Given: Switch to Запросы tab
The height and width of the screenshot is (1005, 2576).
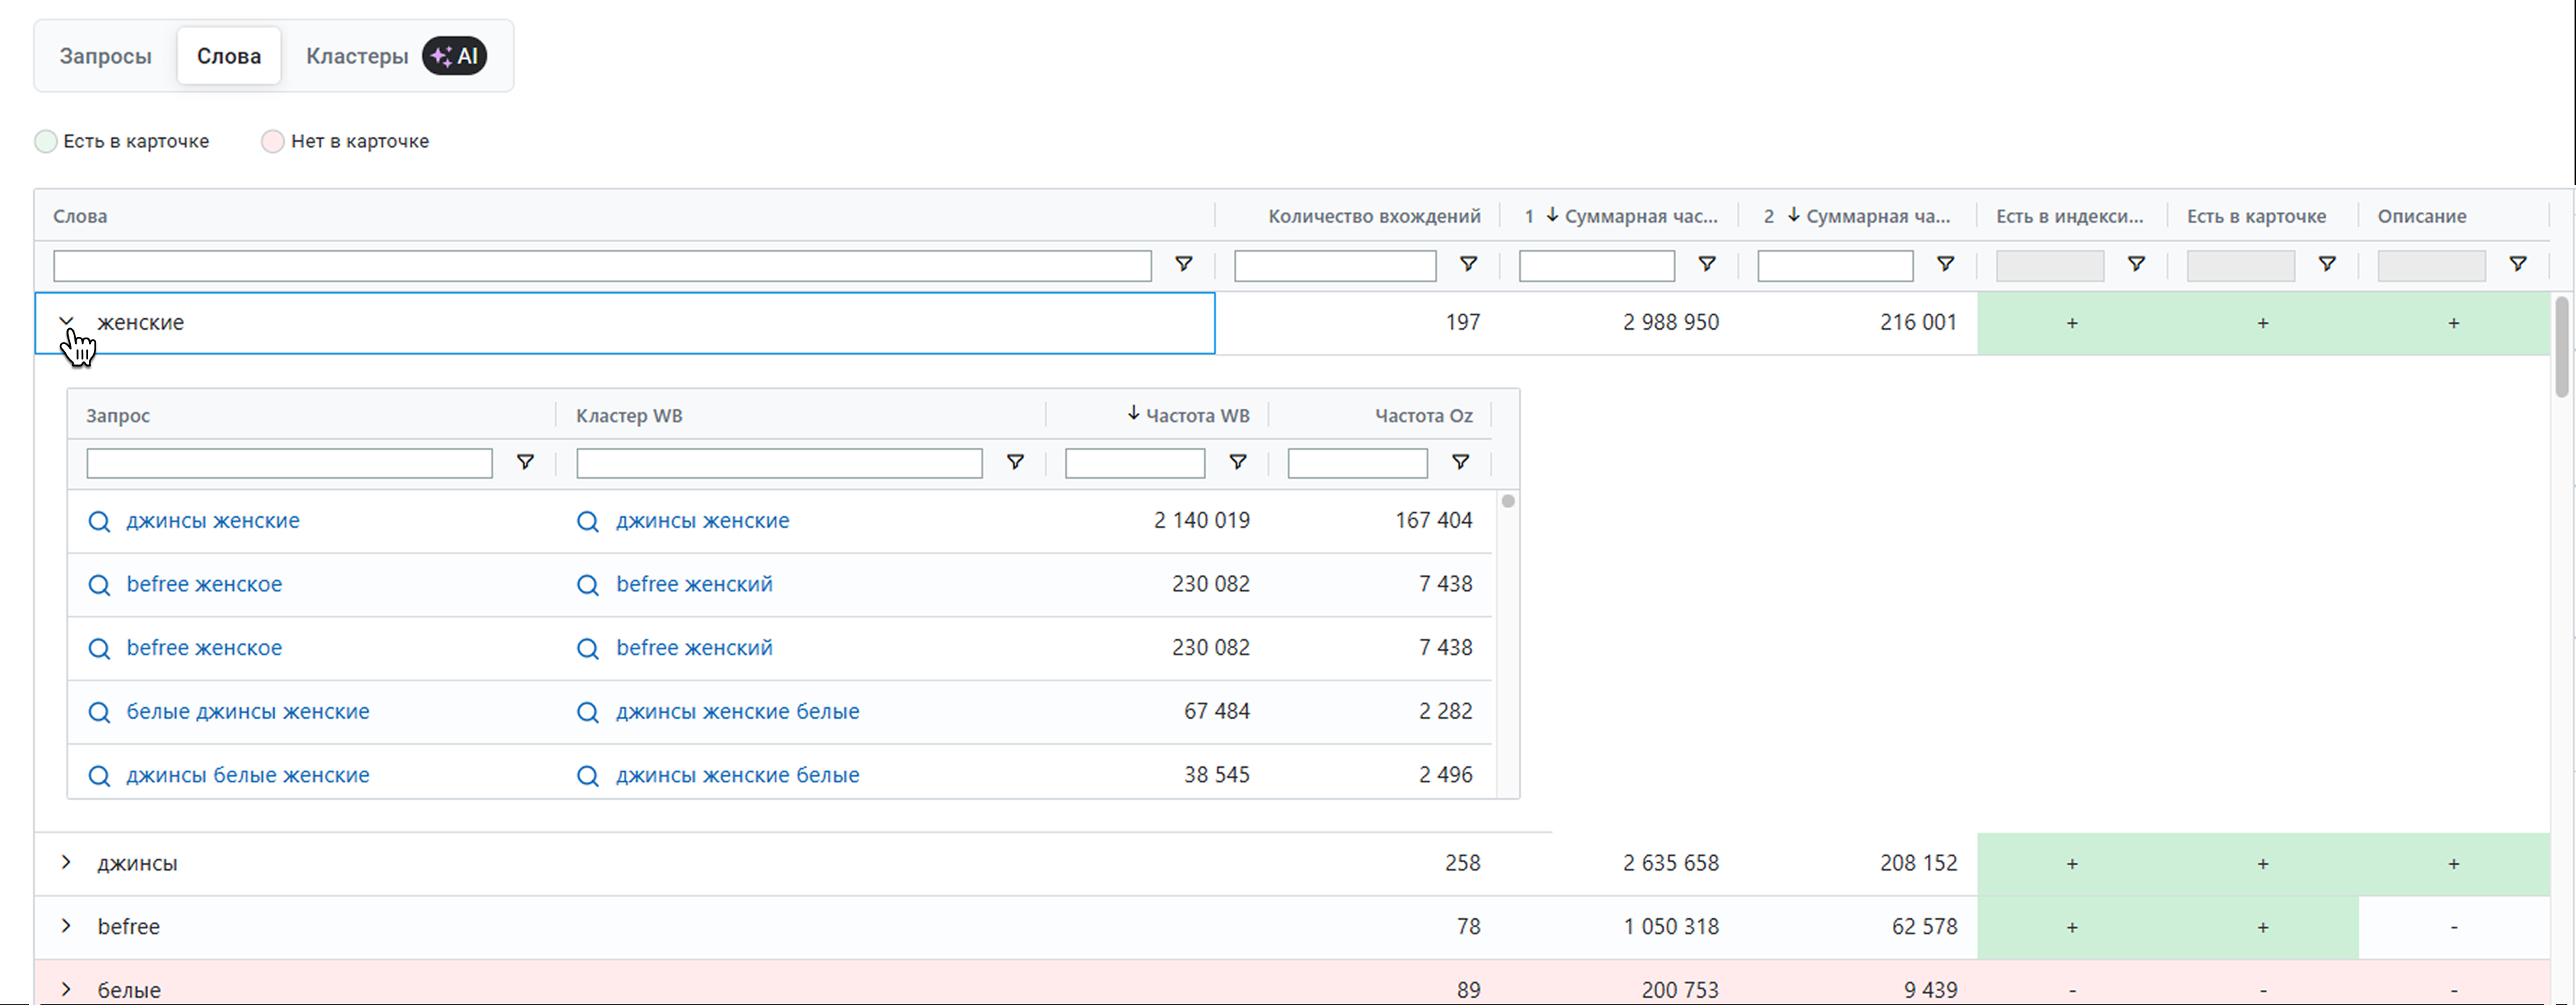Looking at the screenshot, I should click(x=105, y=56).
